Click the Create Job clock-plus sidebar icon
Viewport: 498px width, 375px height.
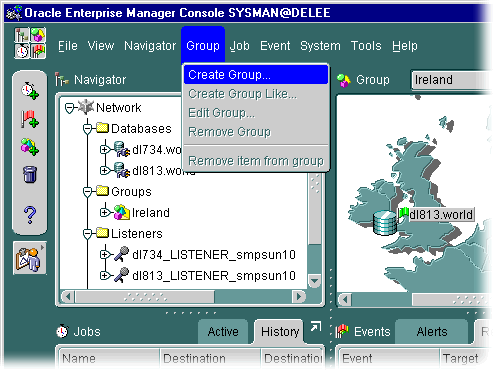[x=30, y=90]
